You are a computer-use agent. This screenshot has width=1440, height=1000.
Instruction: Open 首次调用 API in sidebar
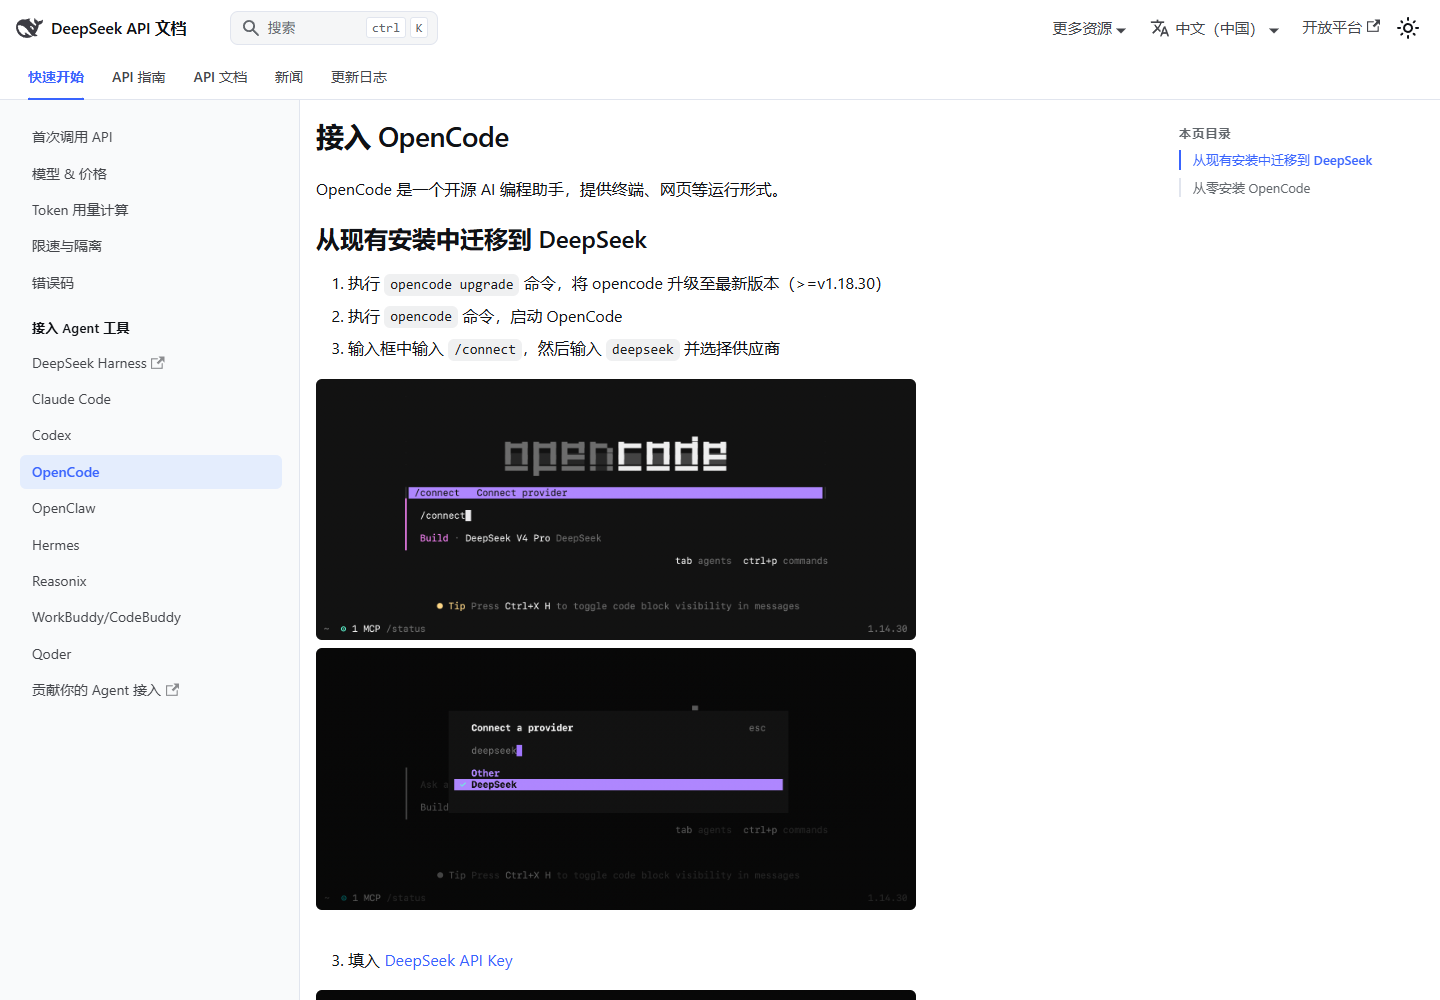151,137
